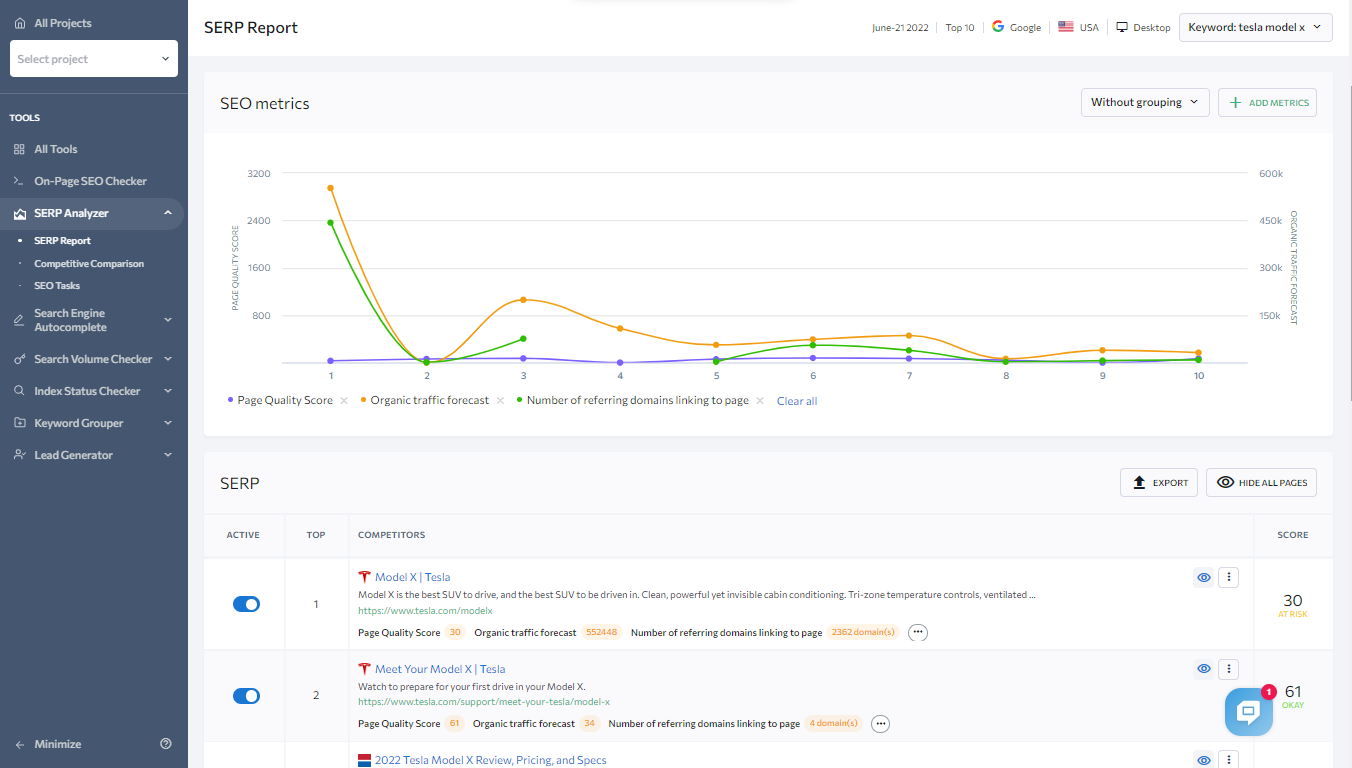The width and height of the screenshot is (1352, 768).
Task: Open three-dot options menu for Model X | Tesla
Action: coord(1230,577)
